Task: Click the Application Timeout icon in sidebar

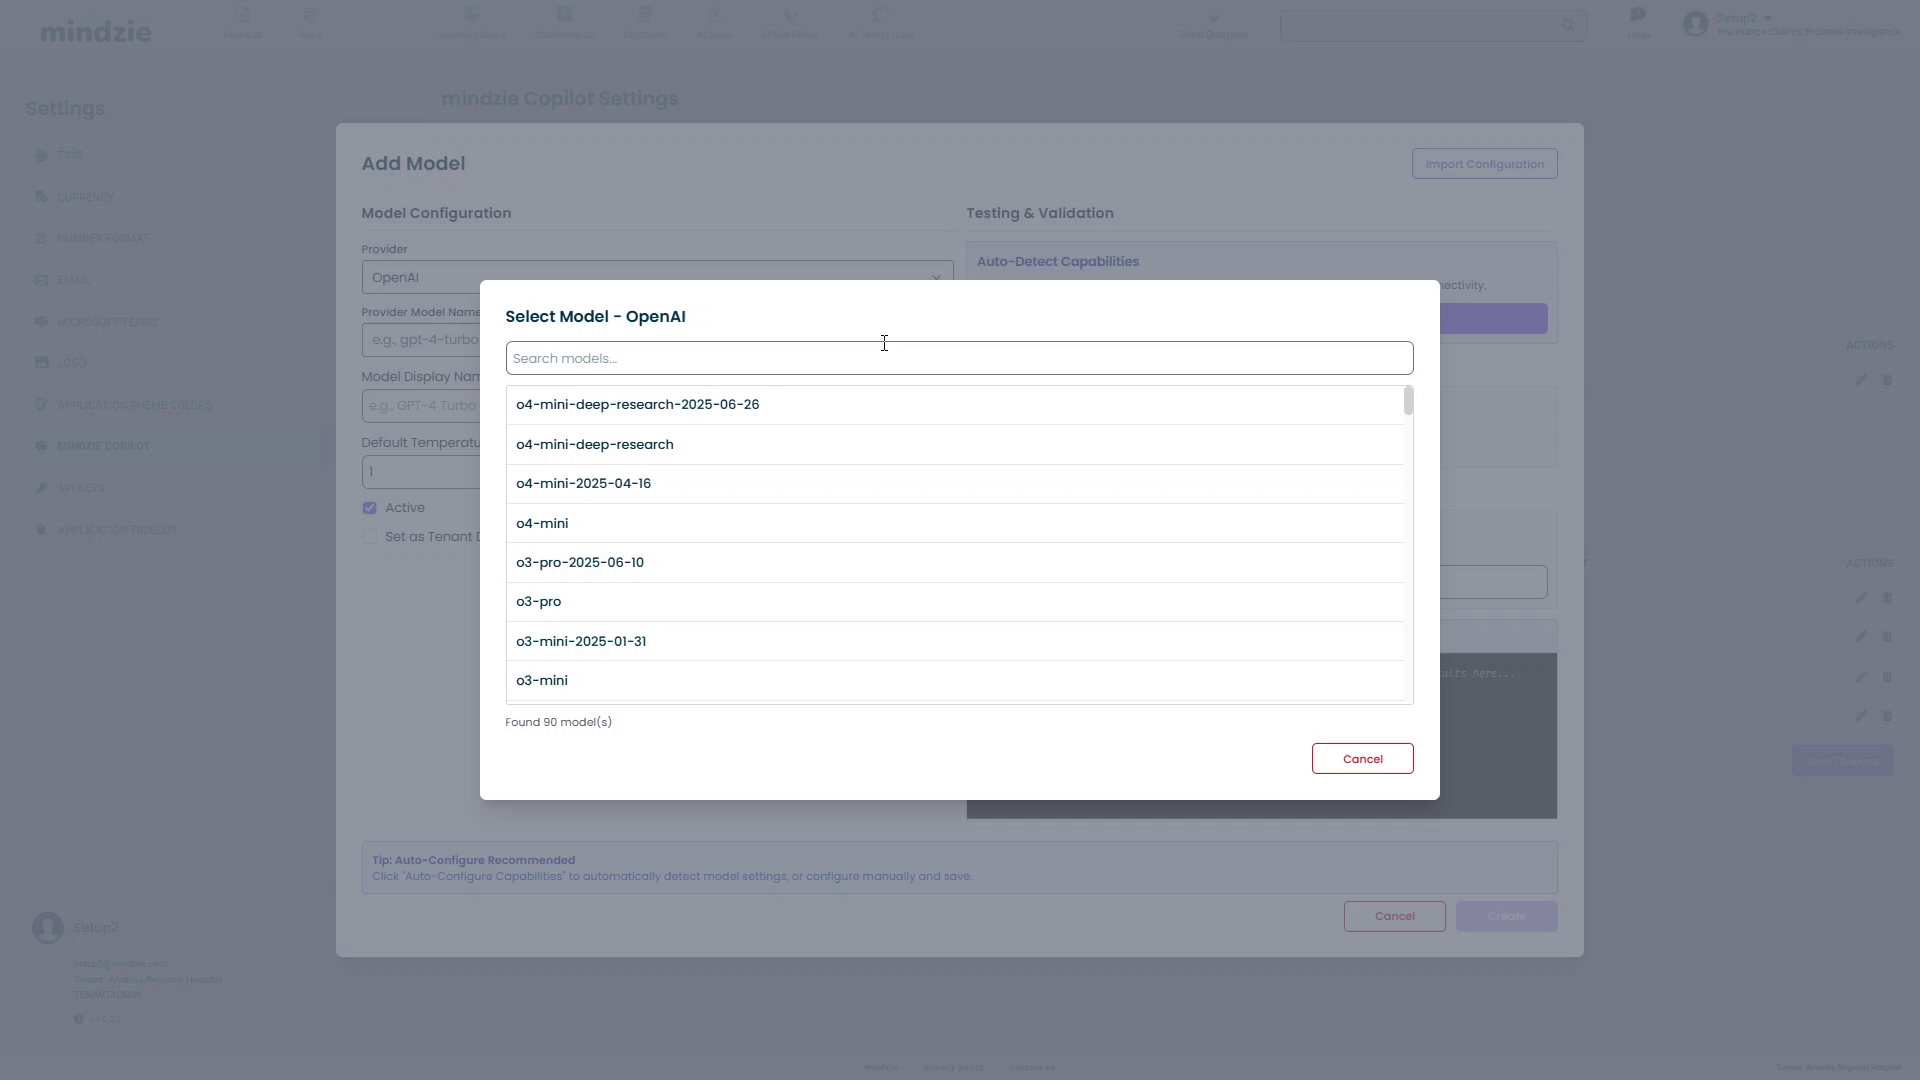Action: (41, 530)
